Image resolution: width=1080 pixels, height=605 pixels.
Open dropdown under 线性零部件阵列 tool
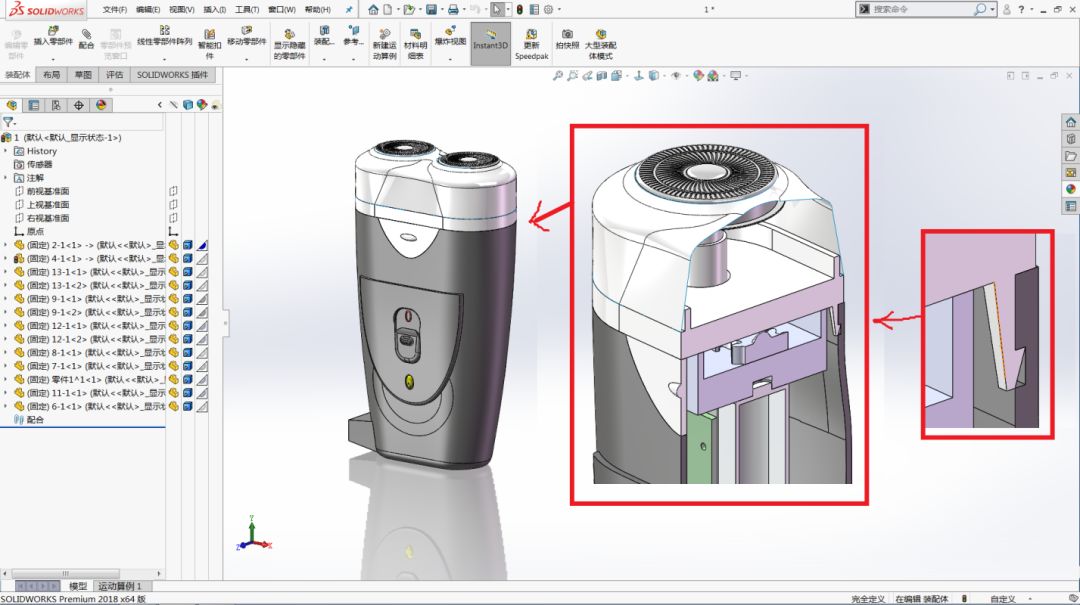[x=165, y=59]
